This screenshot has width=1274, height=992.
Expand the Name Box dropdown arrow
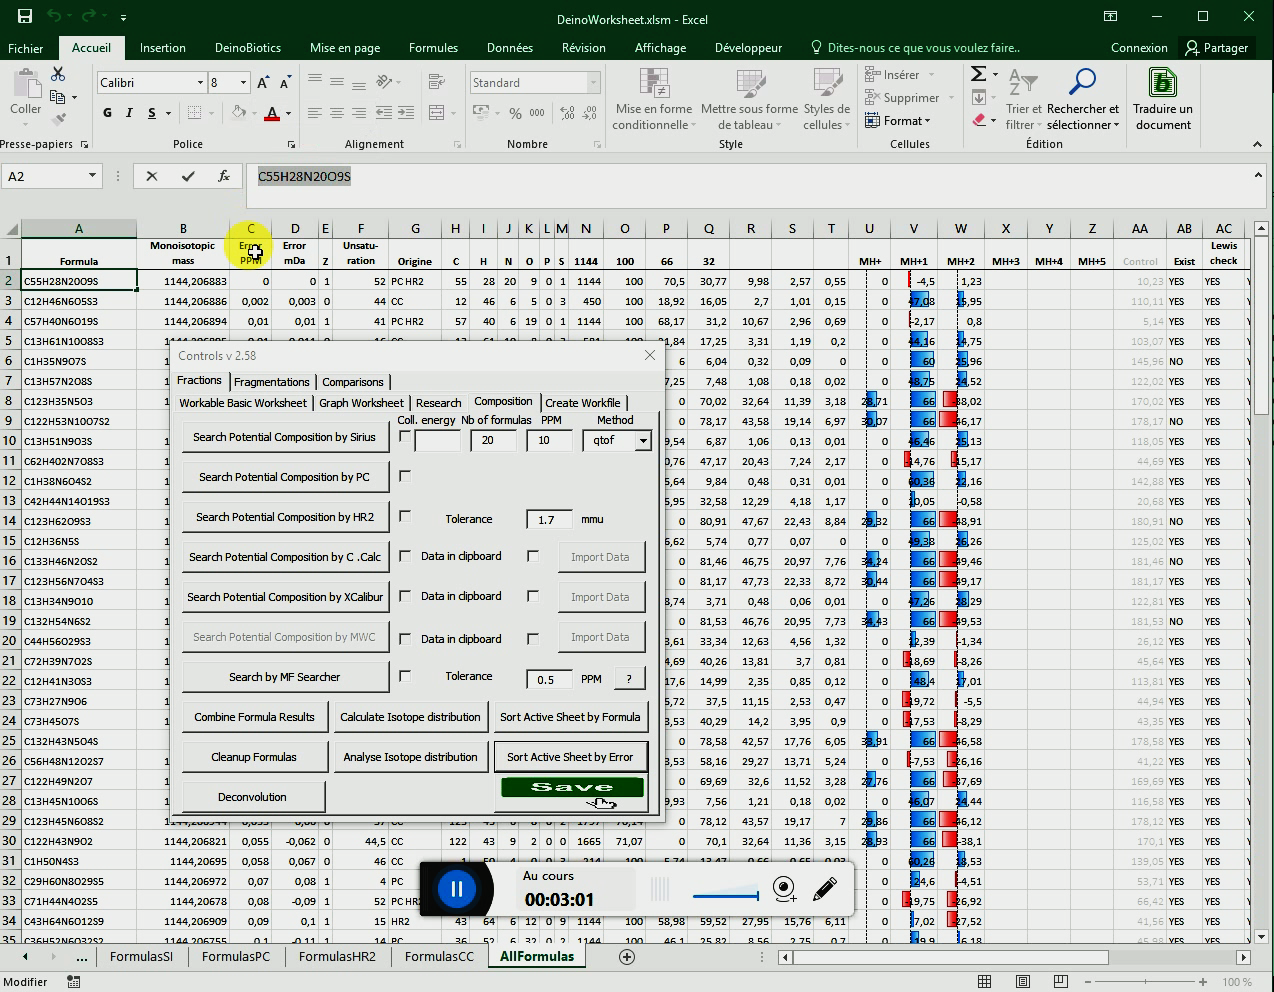click(x=92, y=176)
